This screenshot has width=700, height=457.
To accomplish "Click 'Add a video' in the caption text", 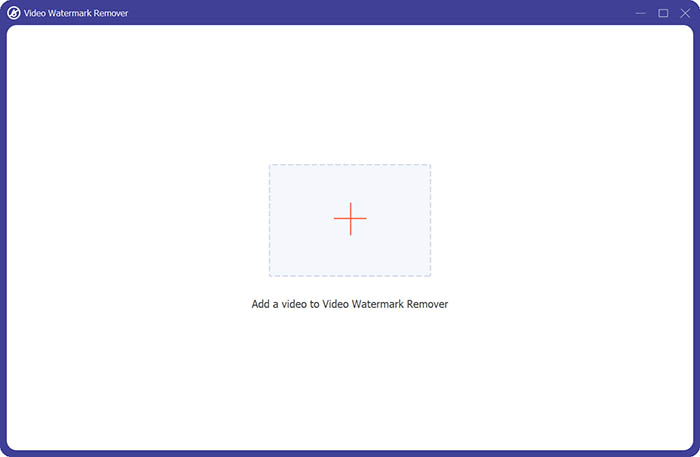I will coord(278,304).
